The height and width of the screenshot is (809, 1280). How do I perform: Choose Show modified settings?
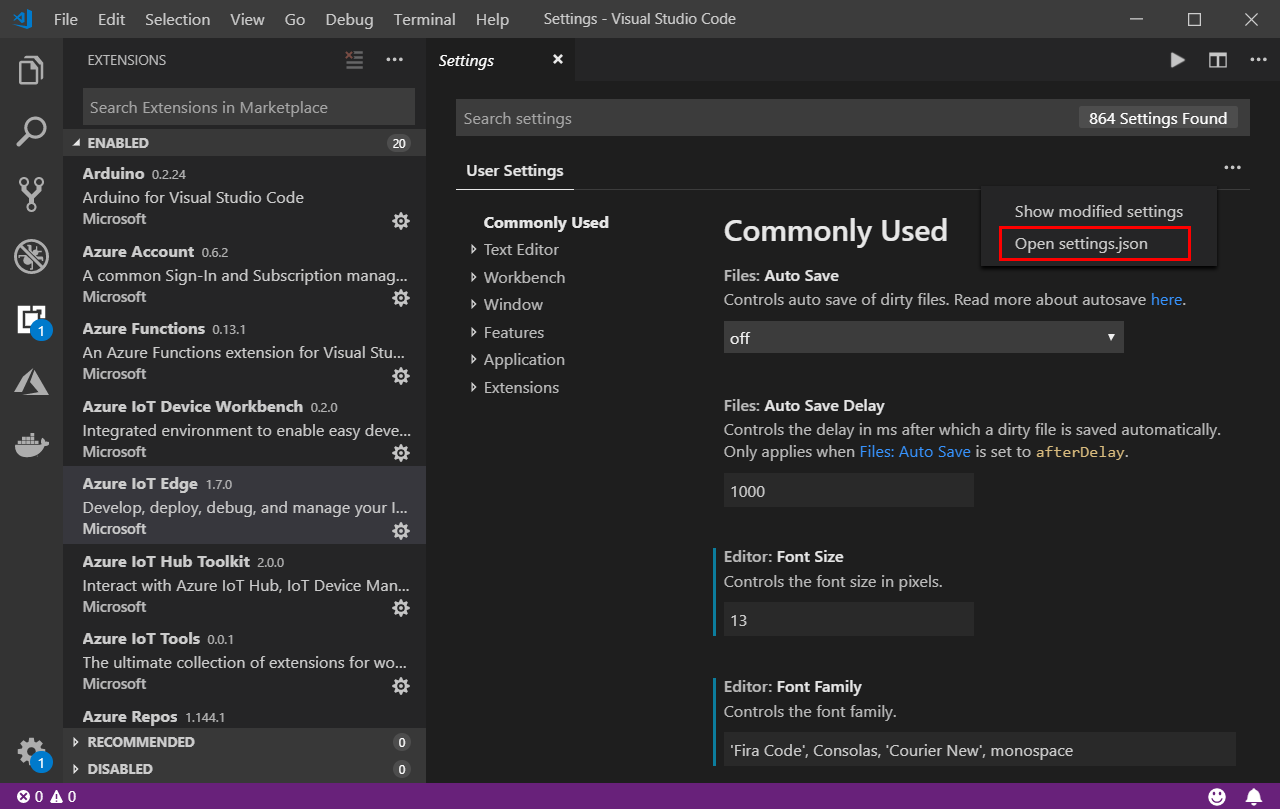1099,212
